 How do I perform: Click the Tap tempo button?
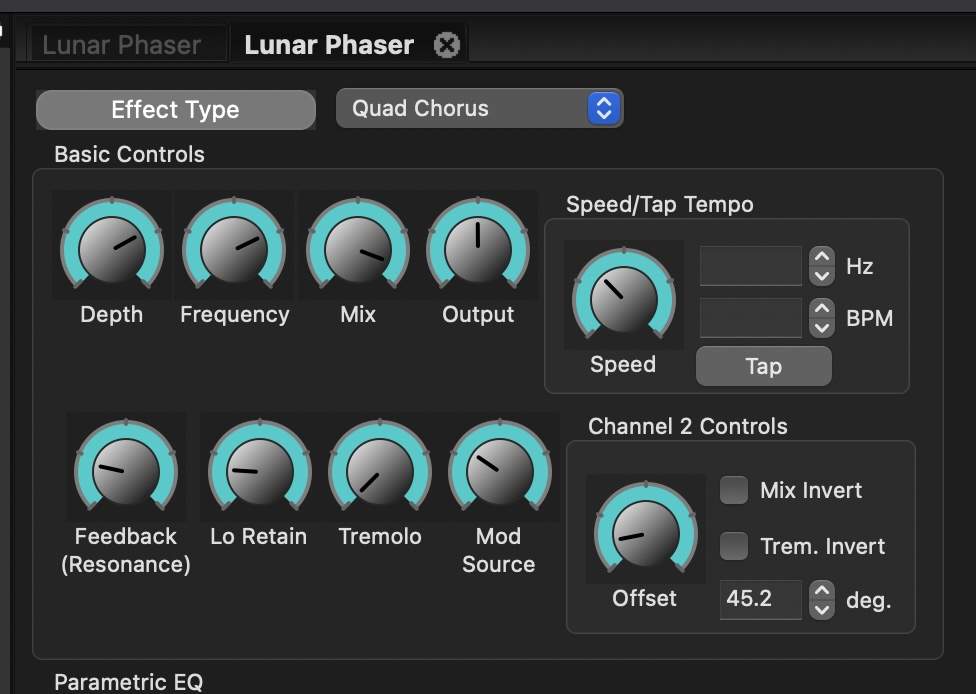pyautogui.click(x=764, y=366)
